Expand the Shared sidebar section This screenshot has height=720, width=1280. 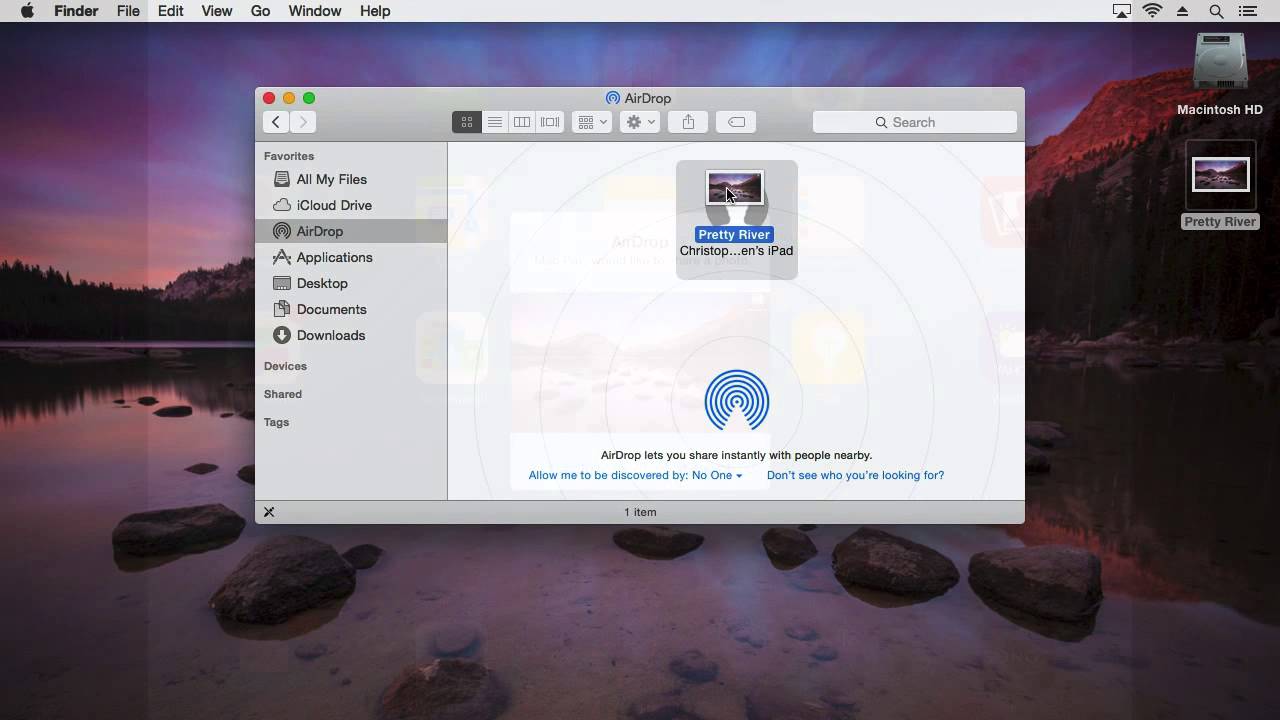tap(283, 394)
